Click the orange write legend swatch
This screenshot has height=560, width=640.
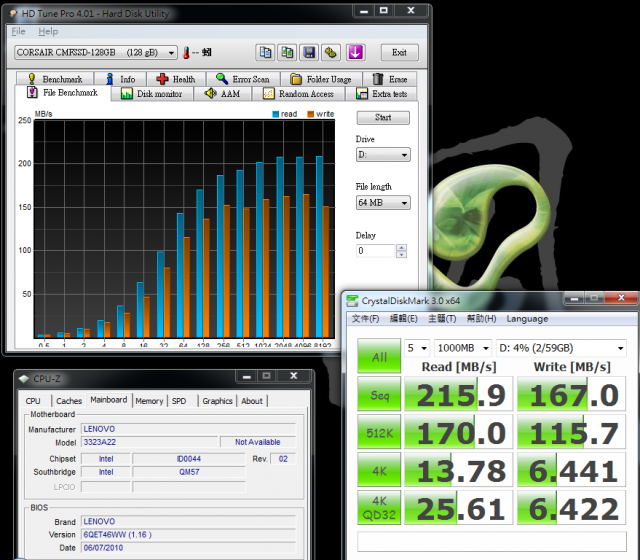coord(311,114)
